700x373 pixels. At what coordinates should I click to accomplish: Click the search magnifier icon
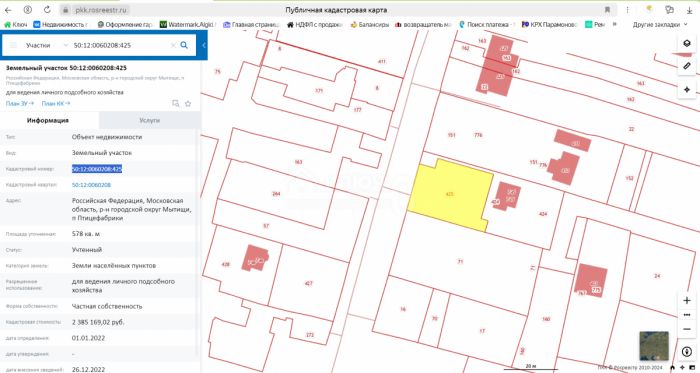coord(184,45)
